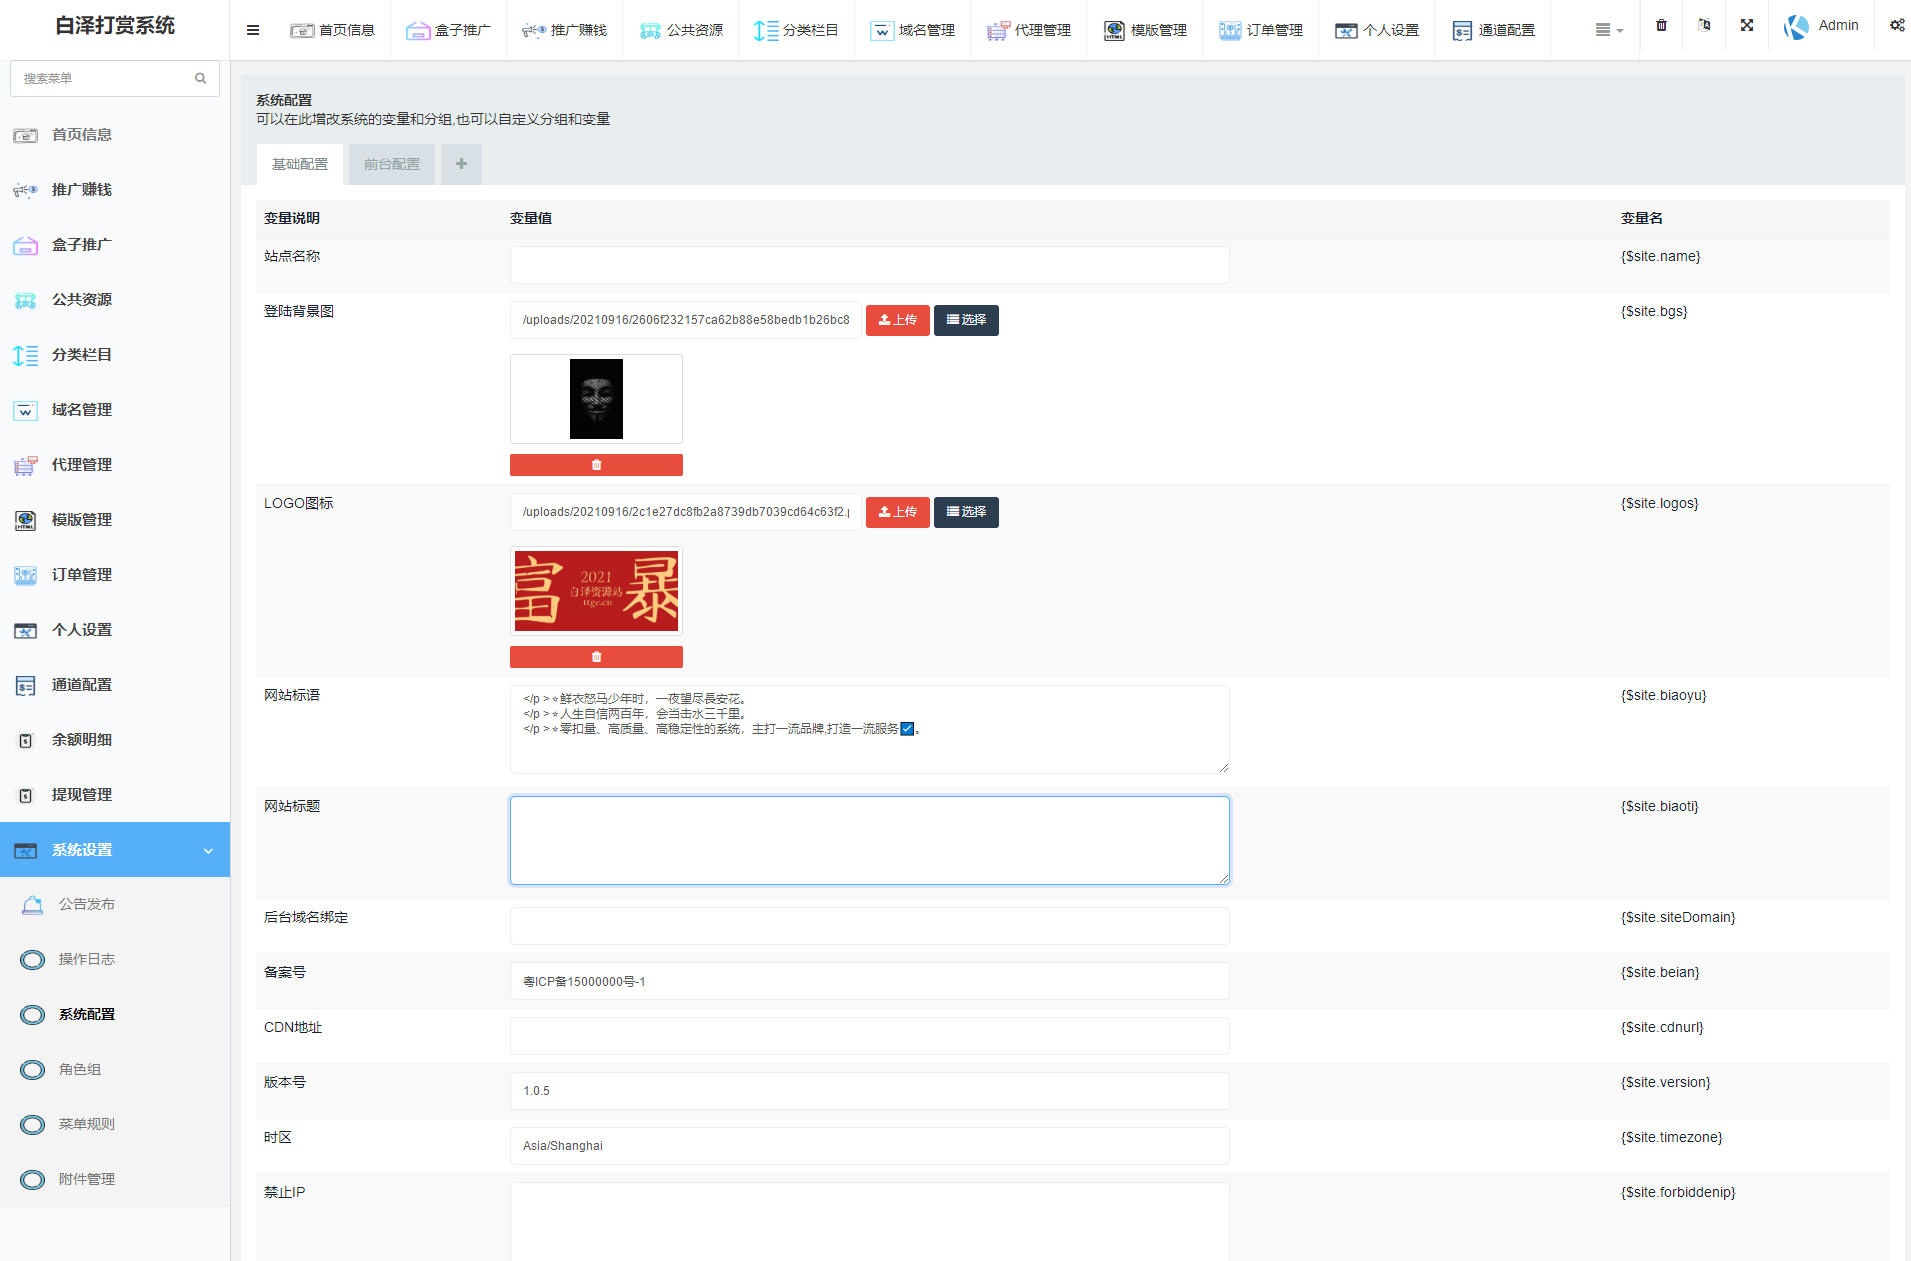Select 角色组 in the sidebar

80,1069
